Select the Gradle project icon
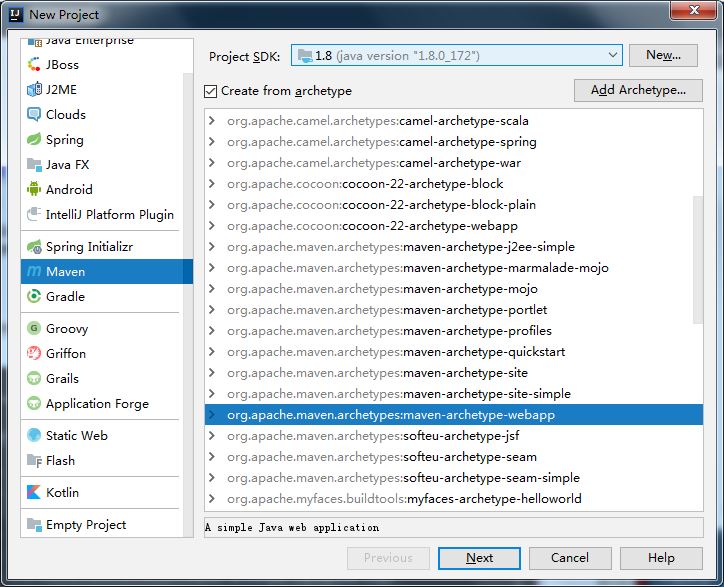The width and height of the screenshot is (724, 587). pos(34,296)
